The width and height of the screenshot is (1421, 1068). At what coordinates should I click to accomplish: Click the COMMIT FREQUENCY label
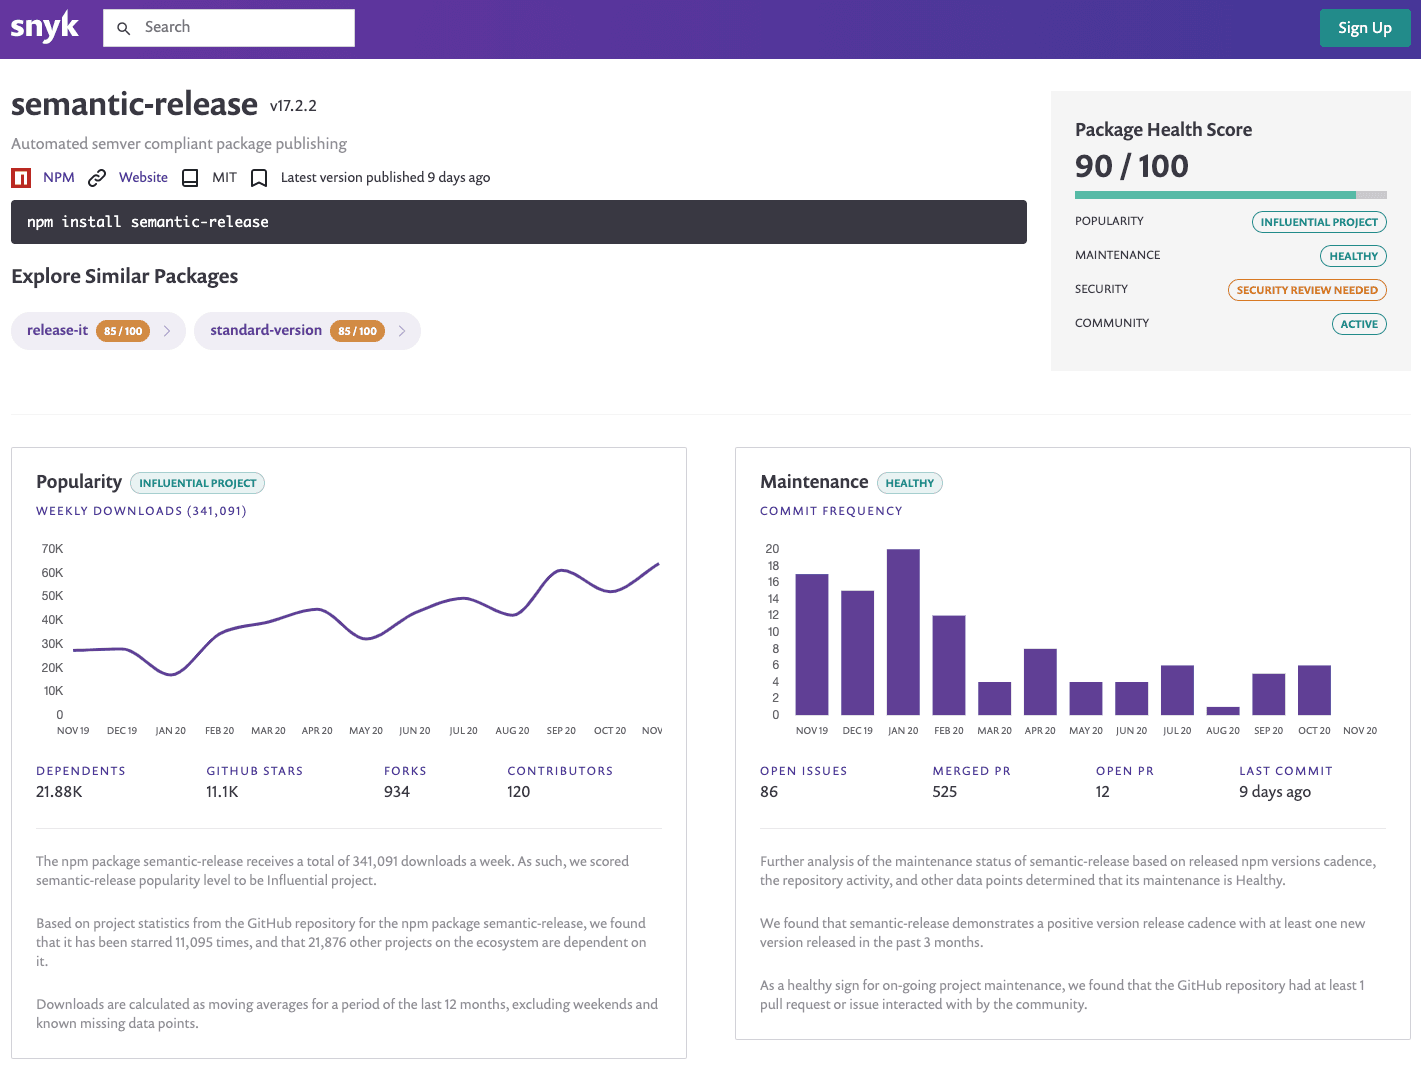click(x=831, y=511)
